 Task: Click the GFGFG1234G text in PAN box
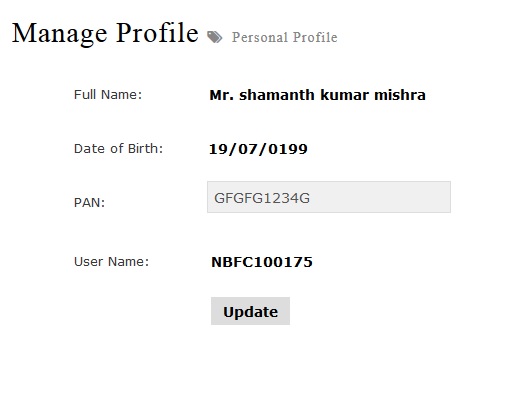(x=262, y=198)
